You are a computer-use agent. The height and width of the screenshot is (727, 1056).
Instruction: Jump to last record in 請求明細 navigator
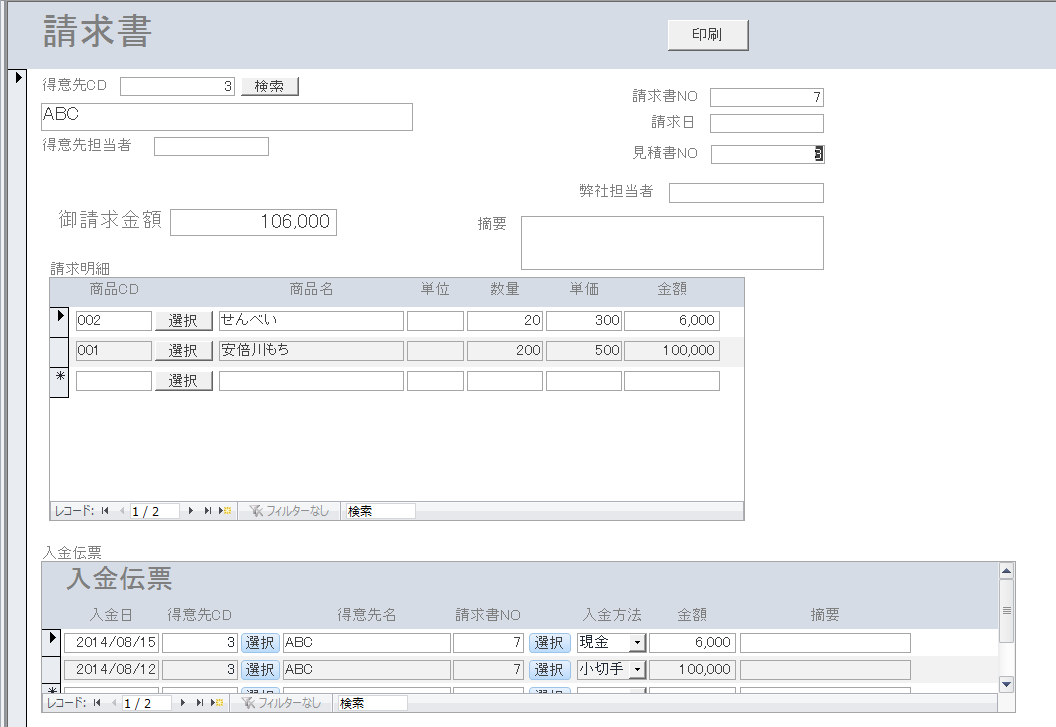[x=208, y=511]
